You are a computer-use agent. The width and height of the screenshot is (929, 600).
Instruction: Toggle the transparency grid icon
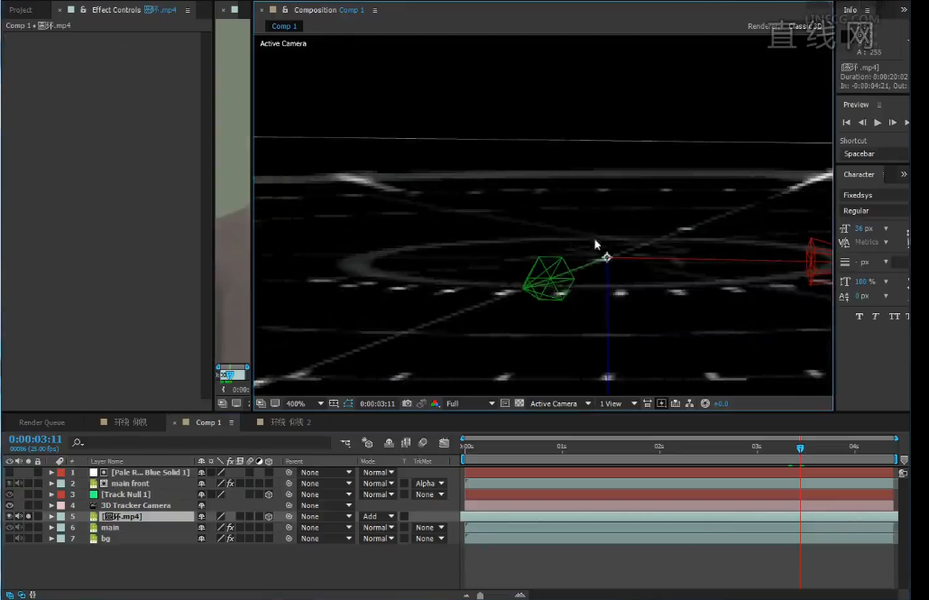pos(520,403)
